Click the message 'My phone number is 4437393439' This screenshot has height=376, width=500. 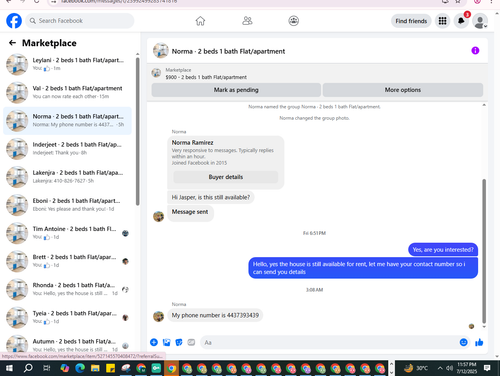point(215,315)
